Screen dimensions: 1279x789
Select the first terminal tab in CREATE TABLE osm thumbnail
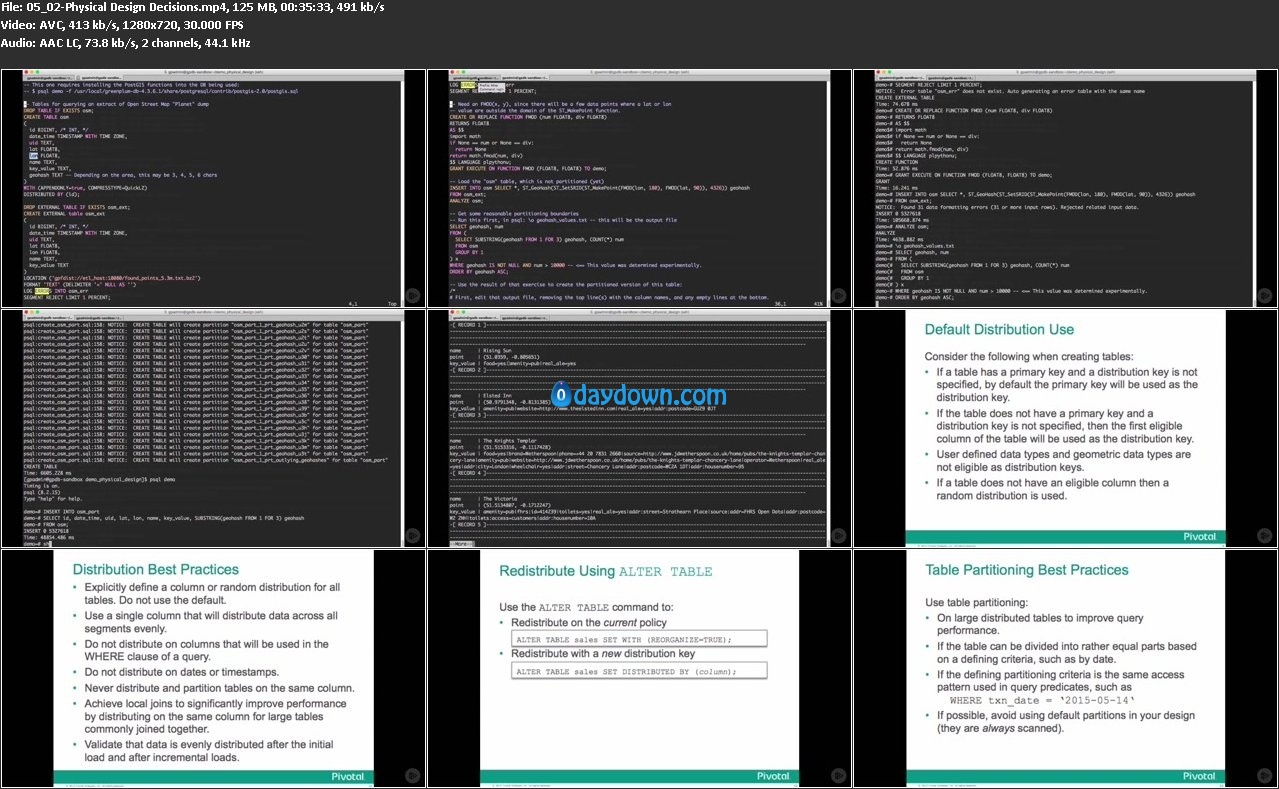pos(48,77)
